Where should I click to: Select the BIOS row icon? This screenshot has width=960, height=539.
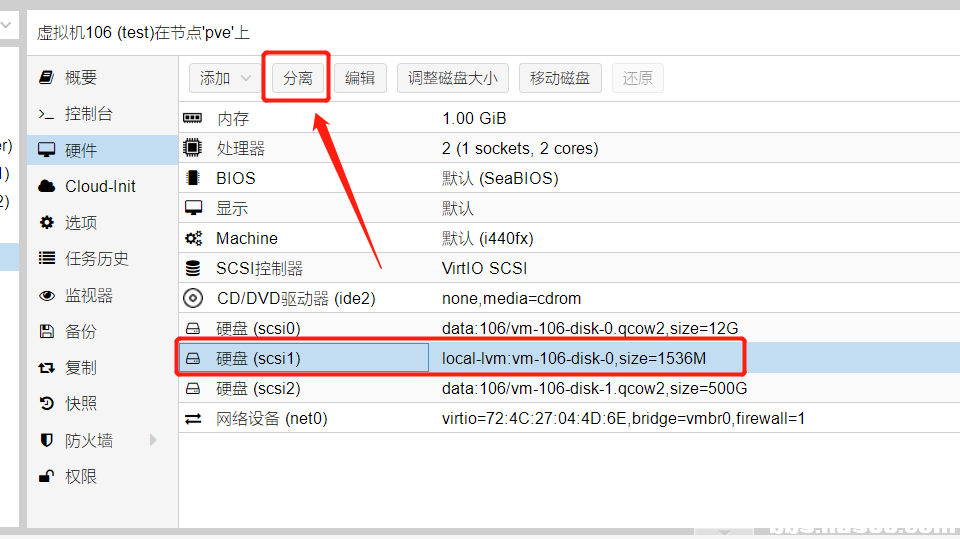click(x=193, y=178)
